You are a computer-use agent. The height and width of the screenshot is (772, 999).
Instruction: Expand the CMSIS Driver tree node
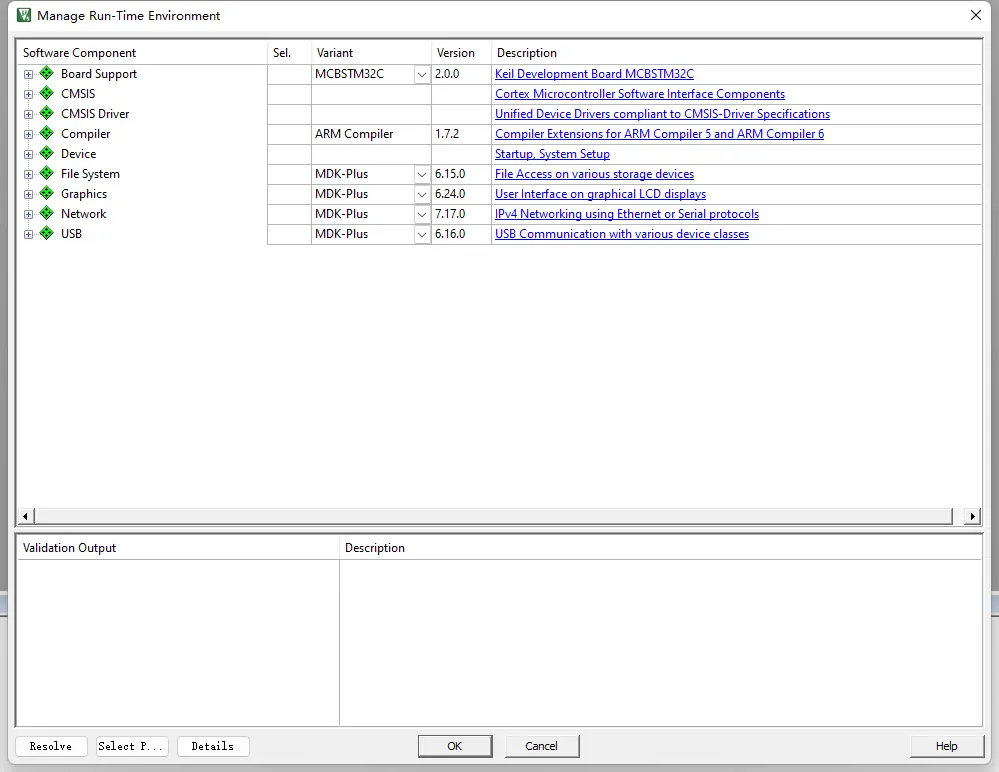[28, 115]
